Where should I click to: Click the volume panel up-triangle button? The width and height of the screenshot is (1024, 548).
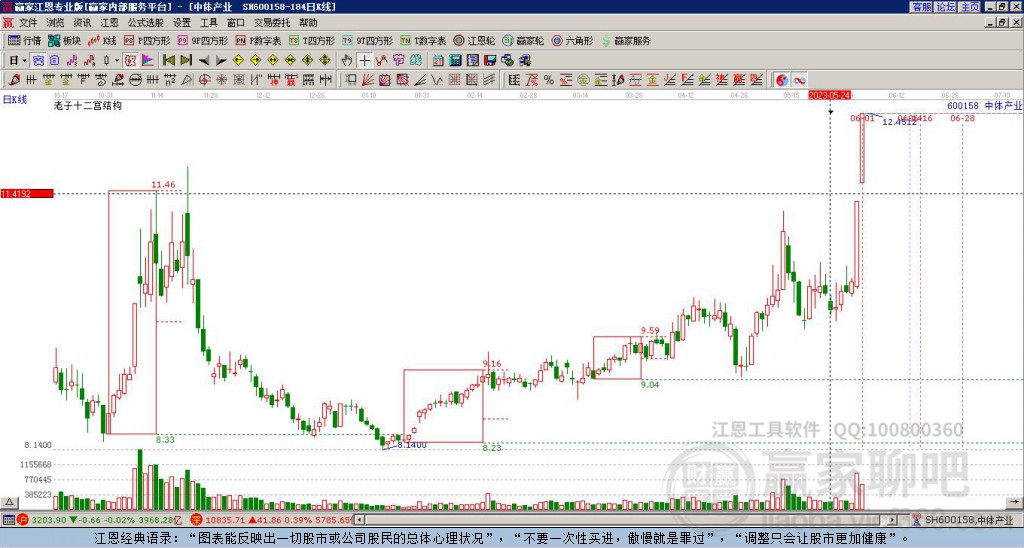[x=9, y=502]
